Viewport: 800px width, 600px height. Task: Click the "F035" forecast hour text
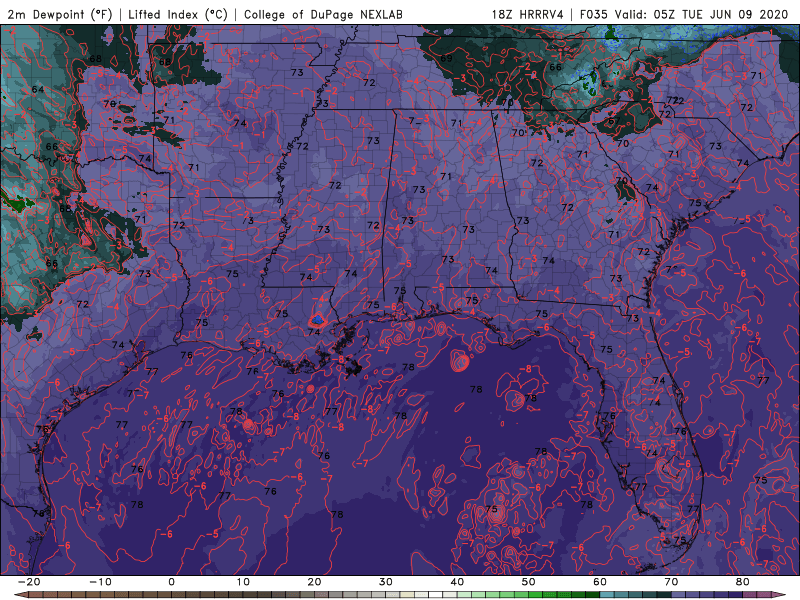(593, 14)
